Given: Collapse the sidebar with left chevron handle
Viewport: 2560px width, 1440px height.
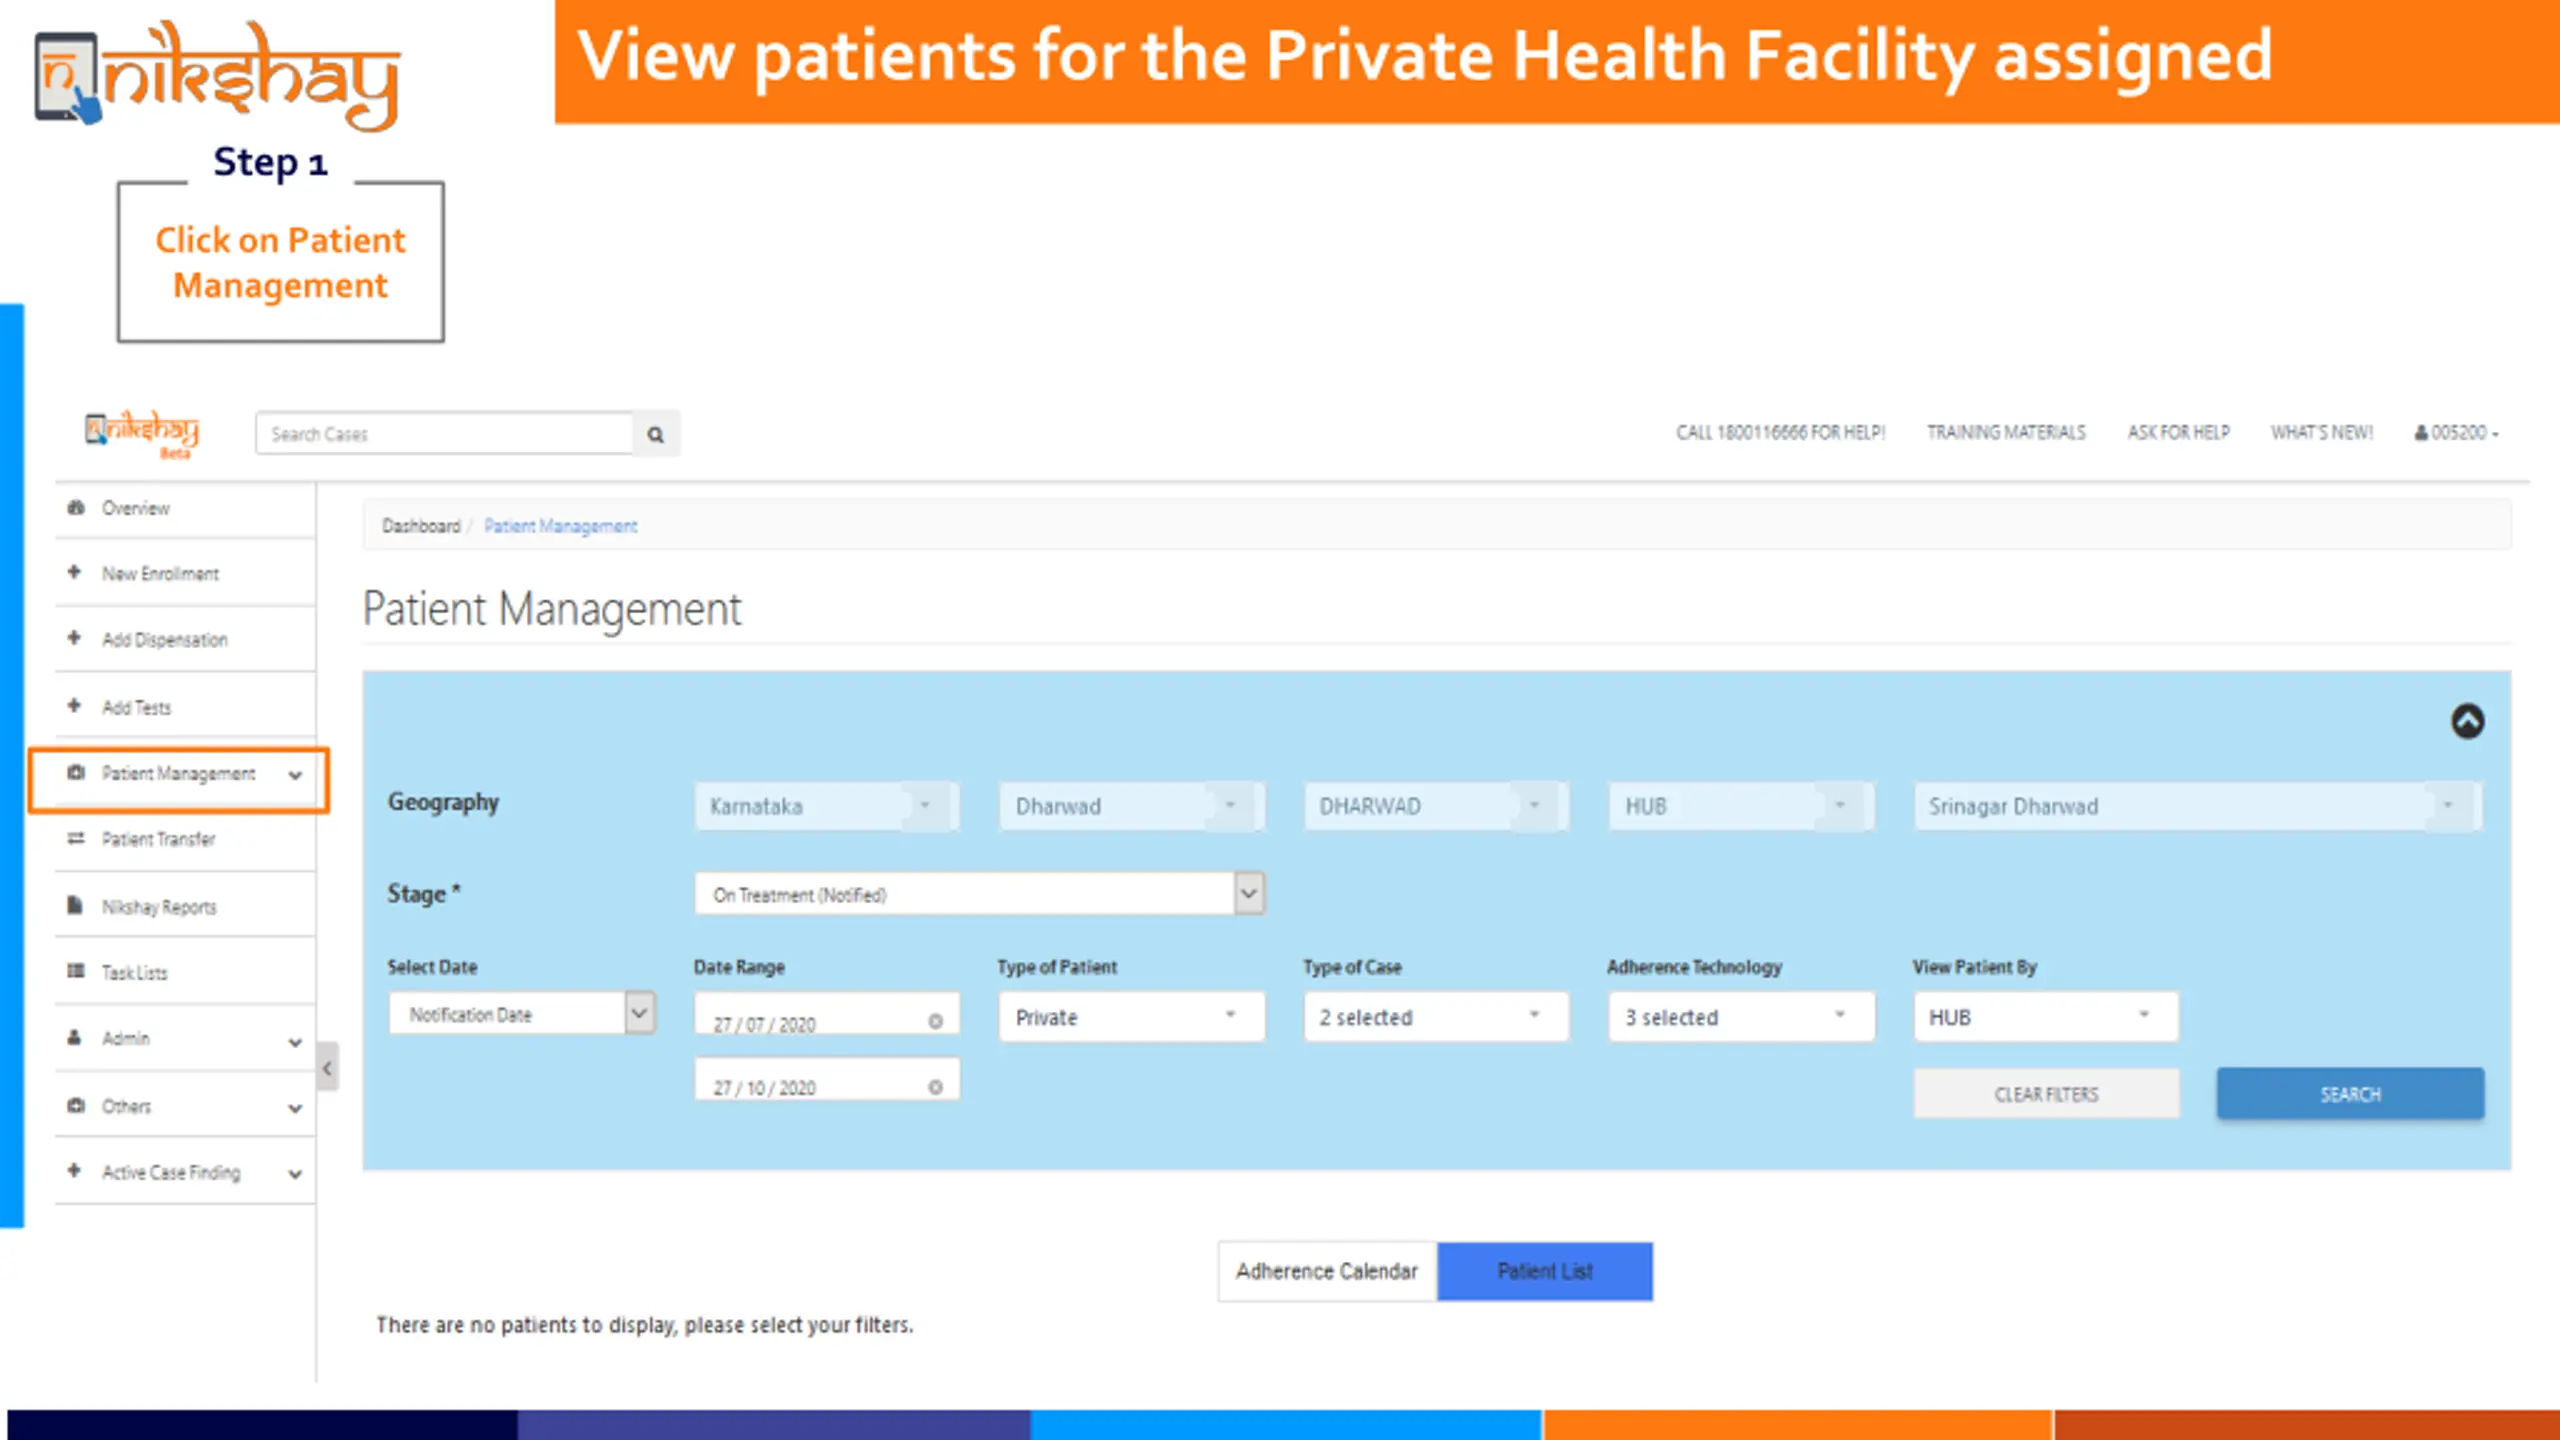Looking at the screenshot, I should coord(327,1068).
